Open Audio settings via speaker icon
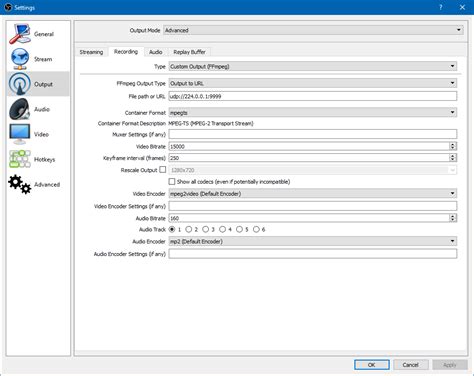Image resolution: width=474 pixels, height=376 pixels. click(20, 109)
